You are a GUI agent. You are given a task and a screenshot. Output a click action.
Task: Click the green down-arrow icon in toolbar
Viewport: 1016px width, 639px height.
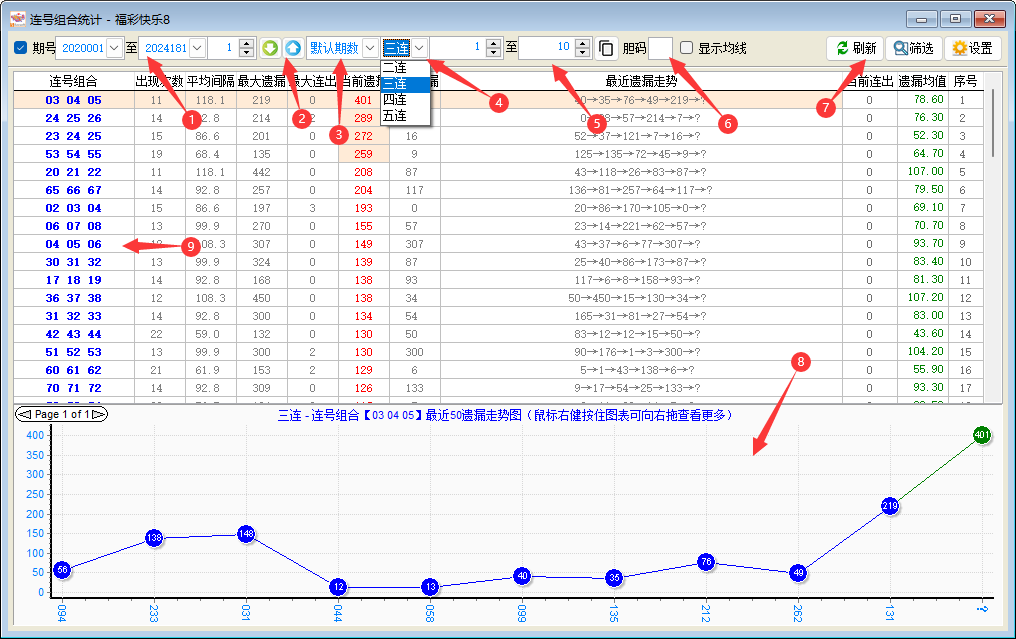tap(270, 48)
